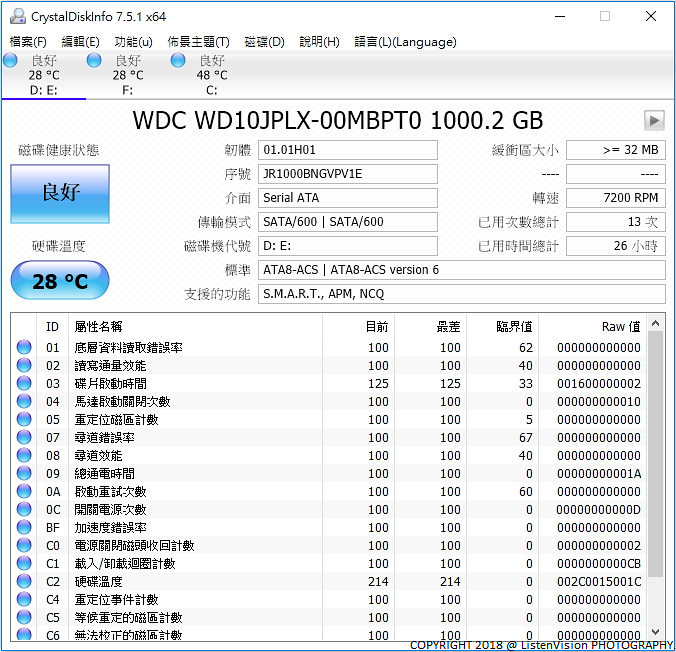Click raw value 0000000000CB
The width and height of the screenshot is (676, 652).
coord(599,564)
